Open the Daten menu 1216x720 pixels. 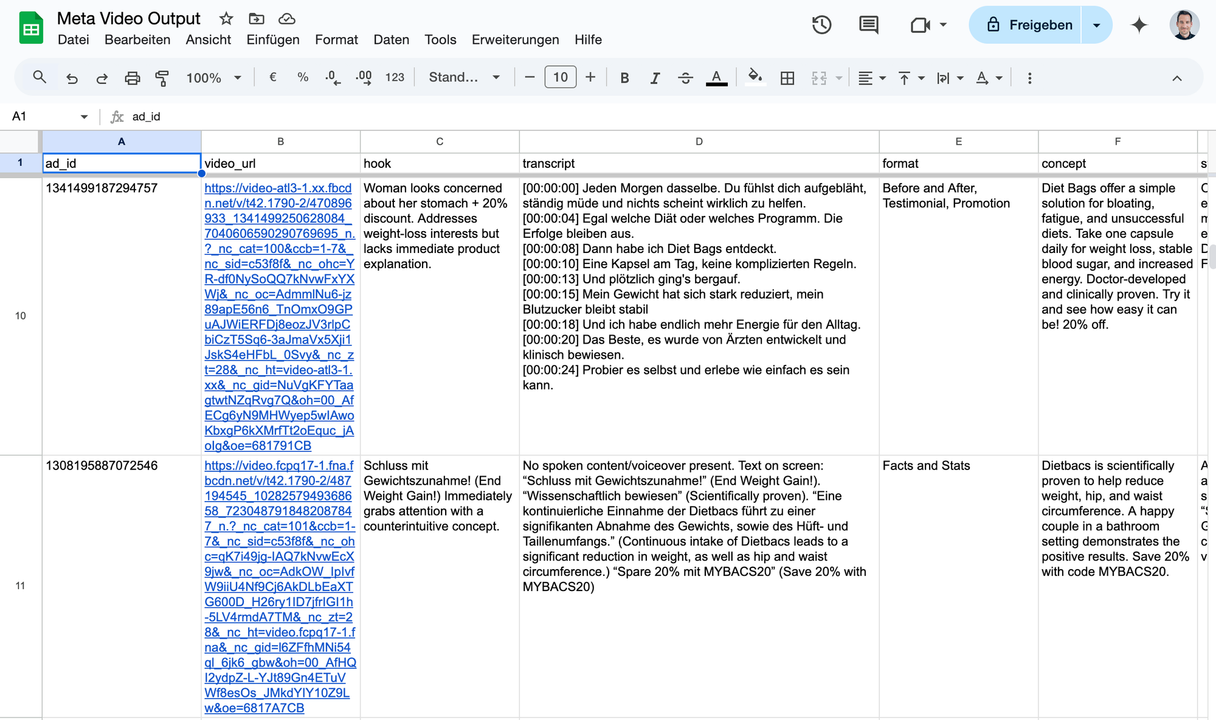pos(391,40)
